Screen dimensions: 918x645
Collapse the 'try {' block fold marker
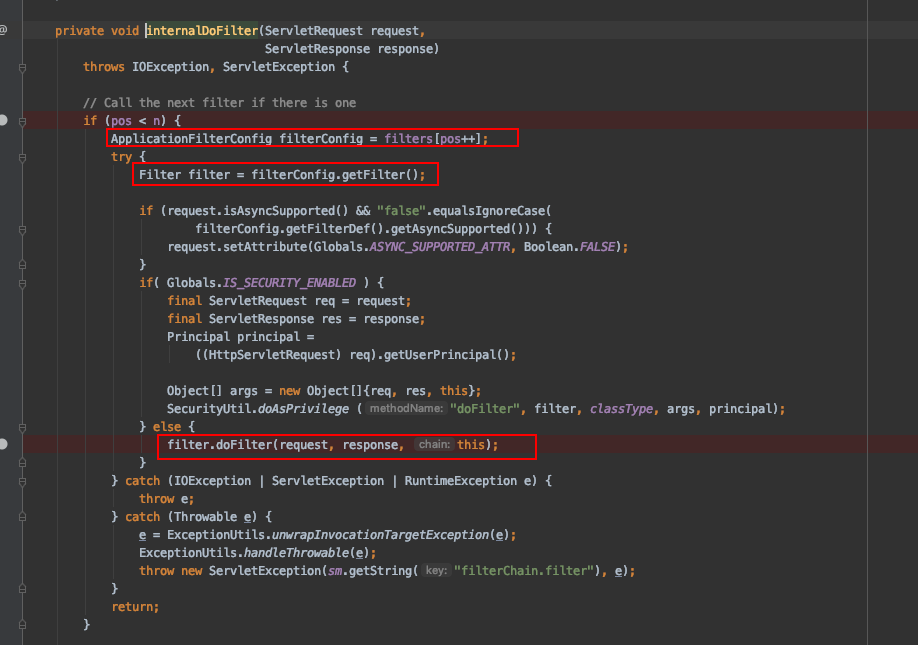22,157
